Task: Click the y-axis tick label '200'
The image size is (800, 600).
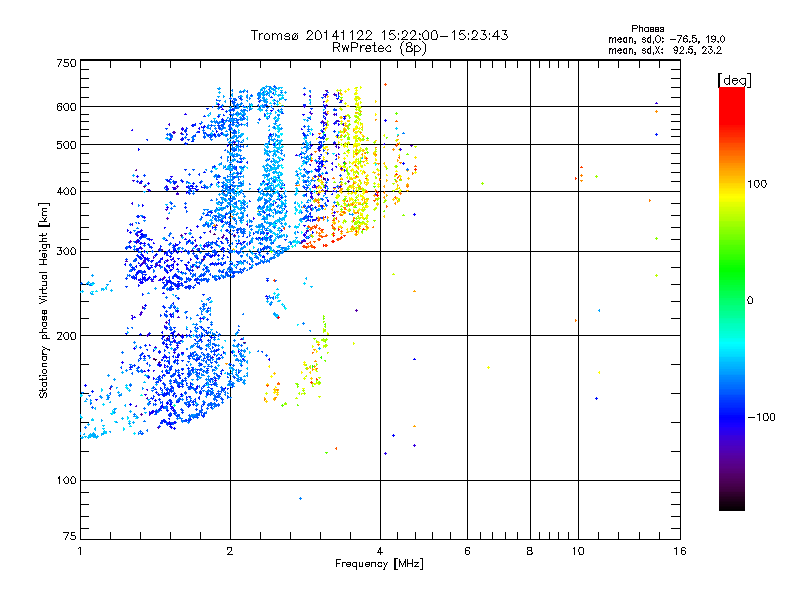Action: [66, 336]
